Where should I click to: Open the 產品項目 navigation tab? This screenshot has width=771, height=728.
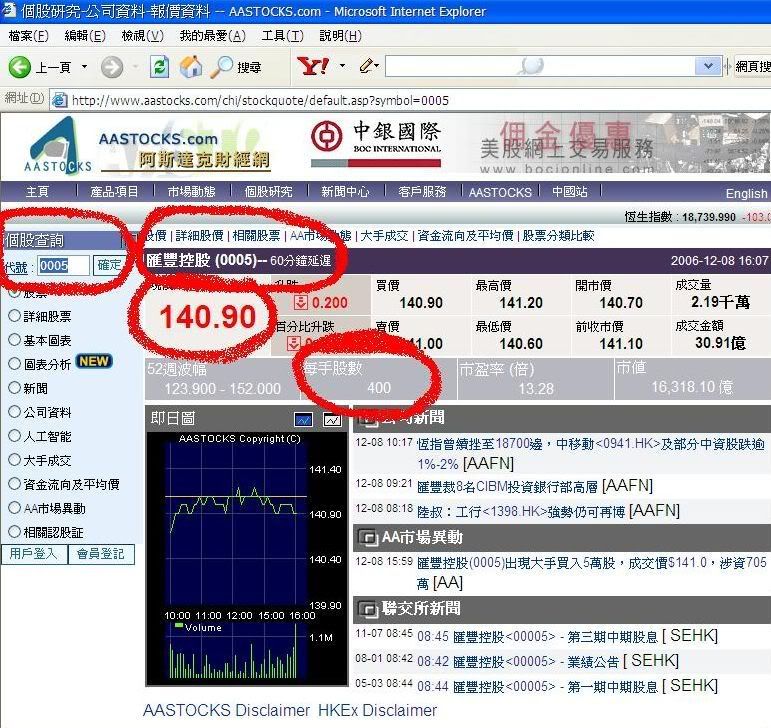click(115, 191)
